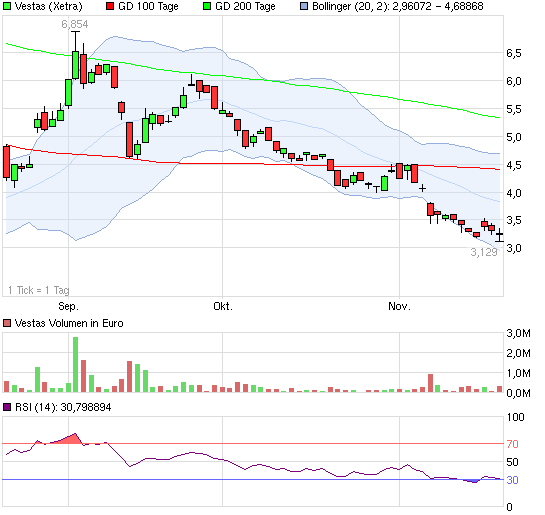The width and height of the screenshot is (545, 515).
Task: Select the 'Vestas (Xetra)' legend label
Action: click(49, 6)
